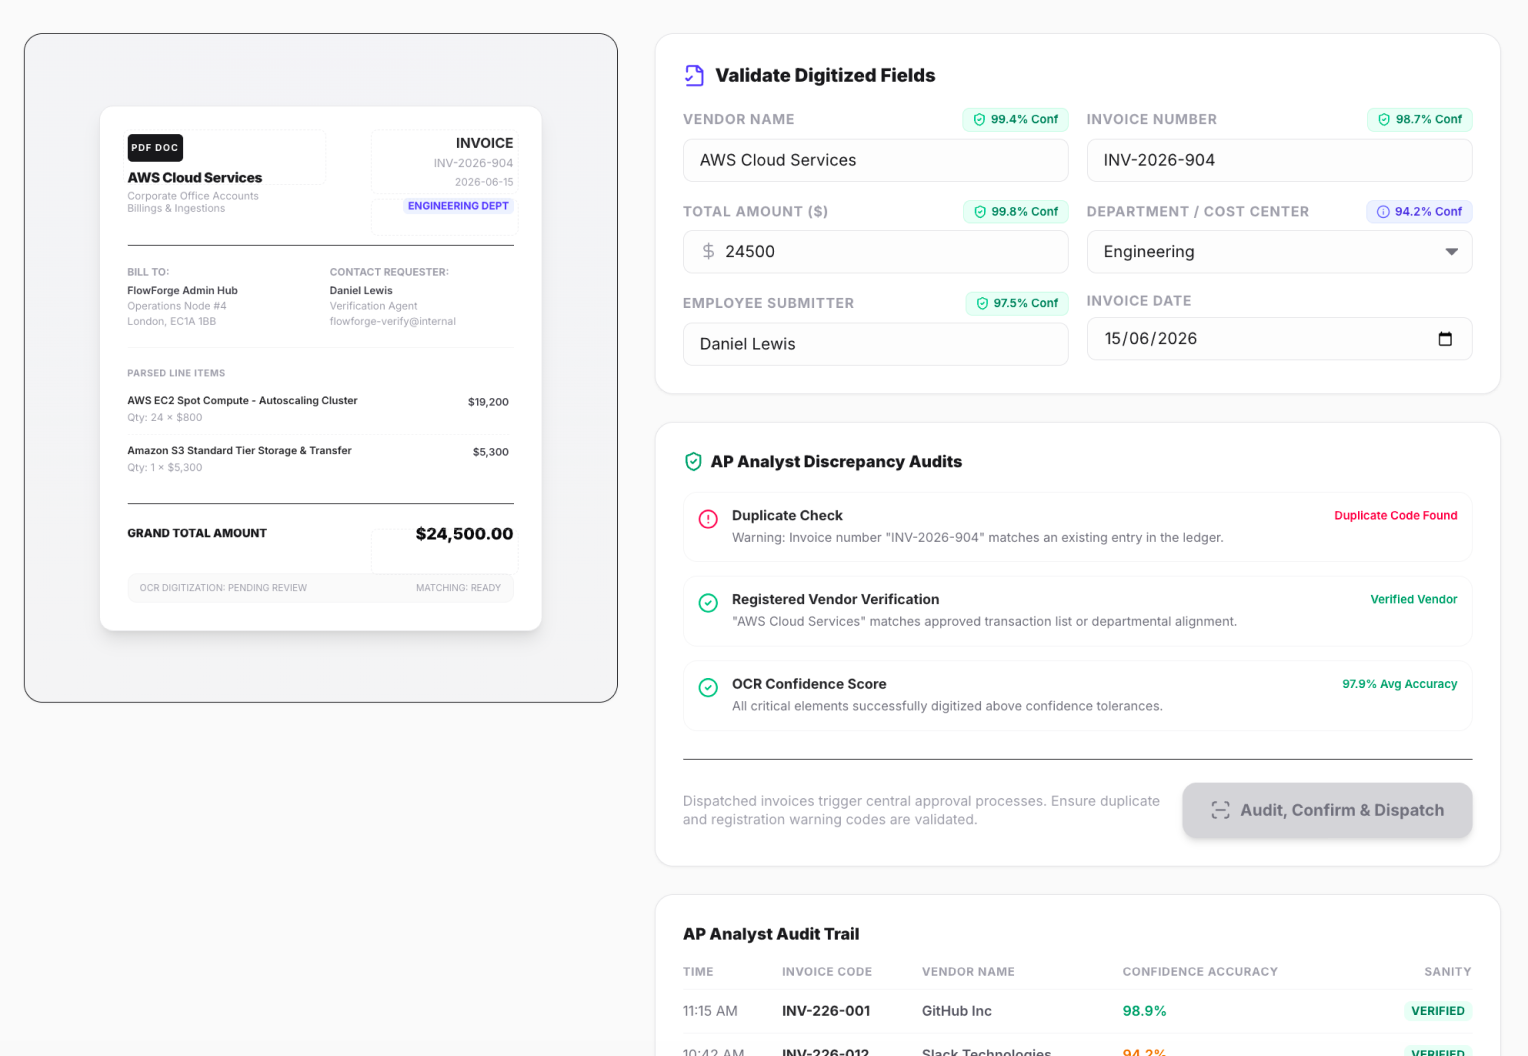Edit the Total Amount field
This screenshot has width=1528, height=1056.
tap(875, 252)
